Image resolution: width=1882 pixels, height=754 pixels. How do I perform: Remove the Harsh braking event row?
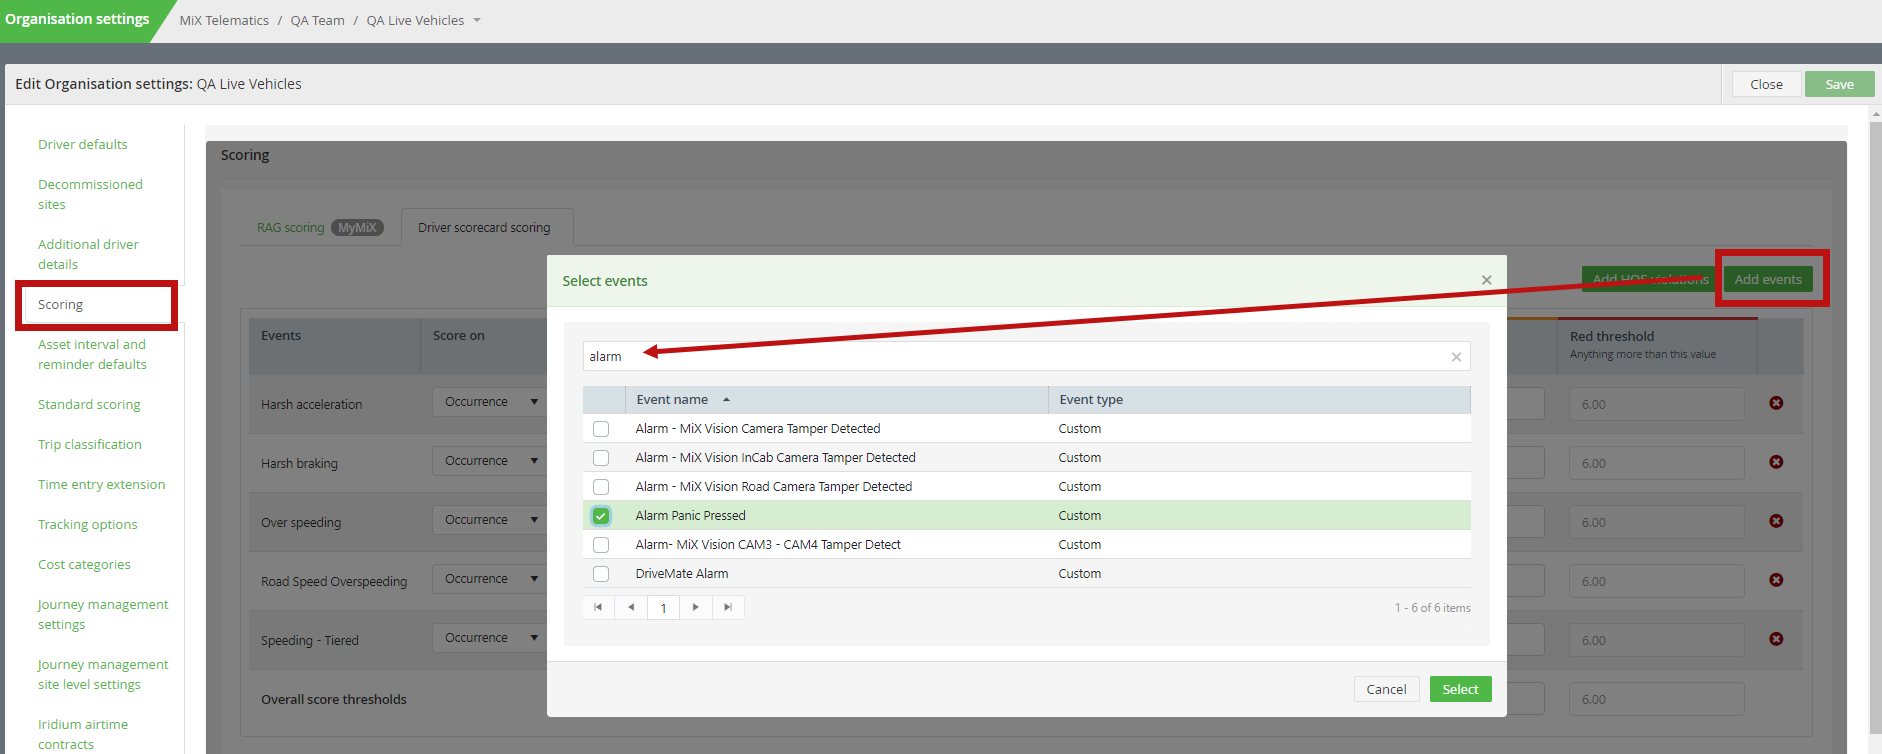pos(1776,462)
